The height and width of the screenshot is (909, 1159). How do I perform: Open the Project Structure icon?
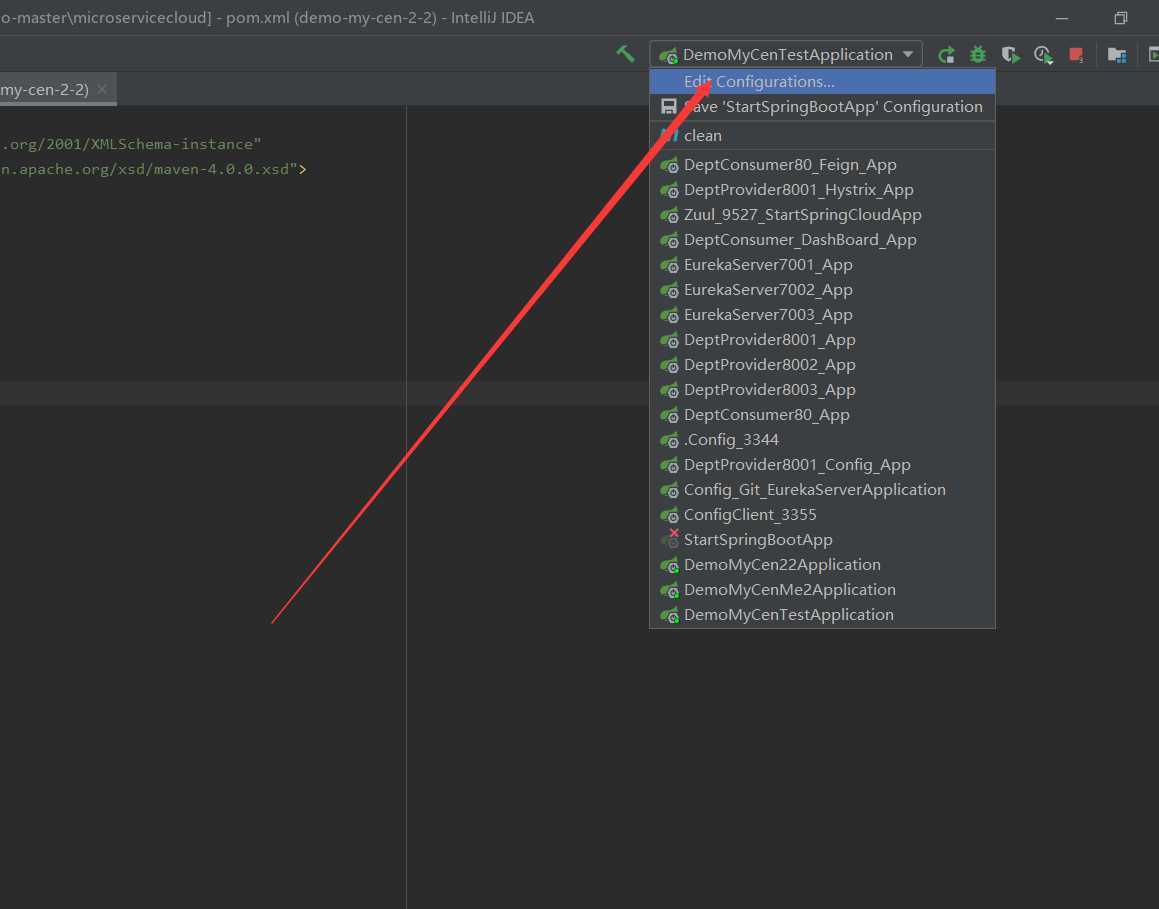click(x=1117, y=55)
